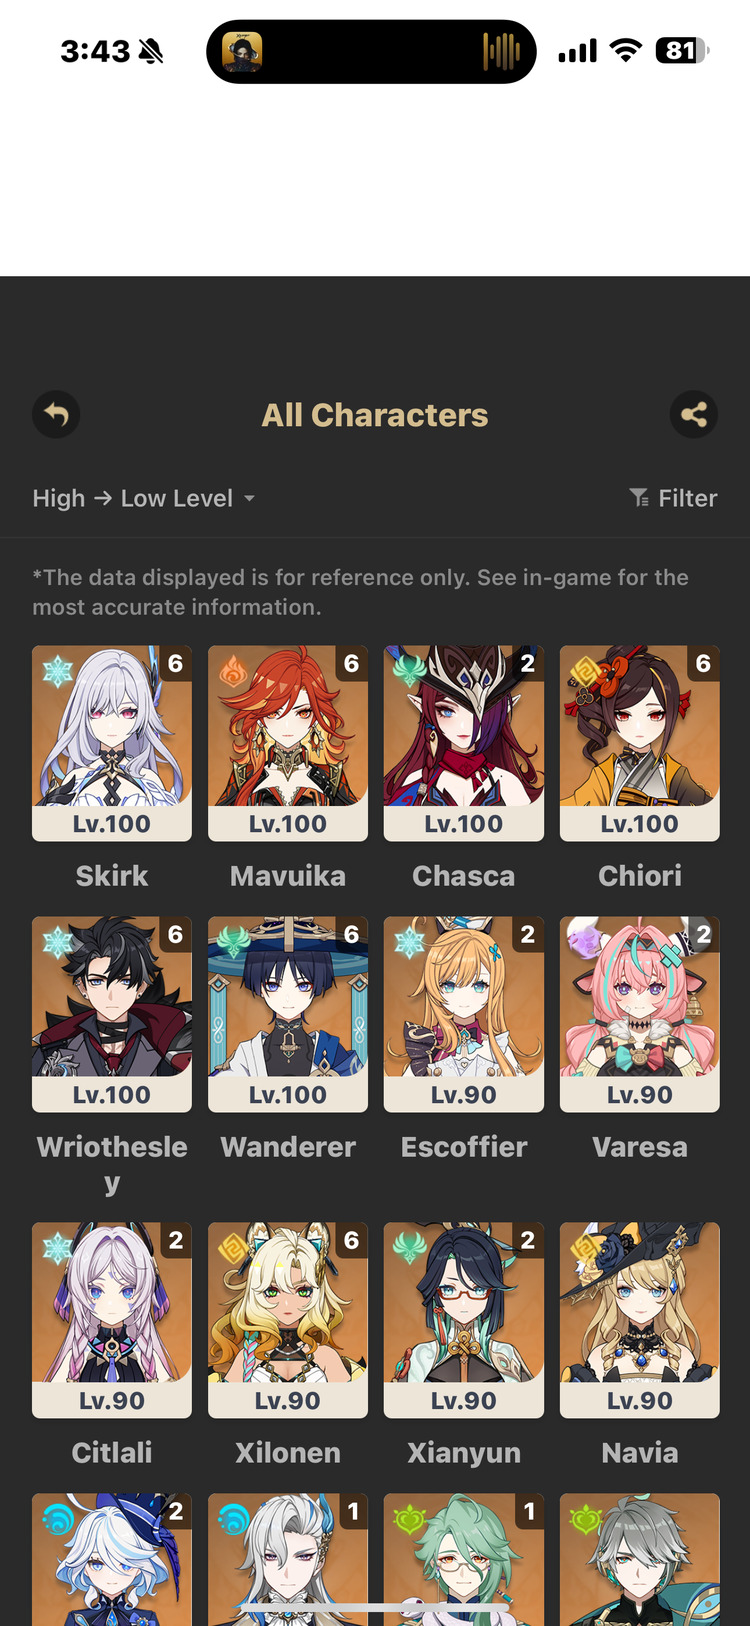Tap the back arrow icon
Screen dimensions: 750x1626
pos(56,414)
